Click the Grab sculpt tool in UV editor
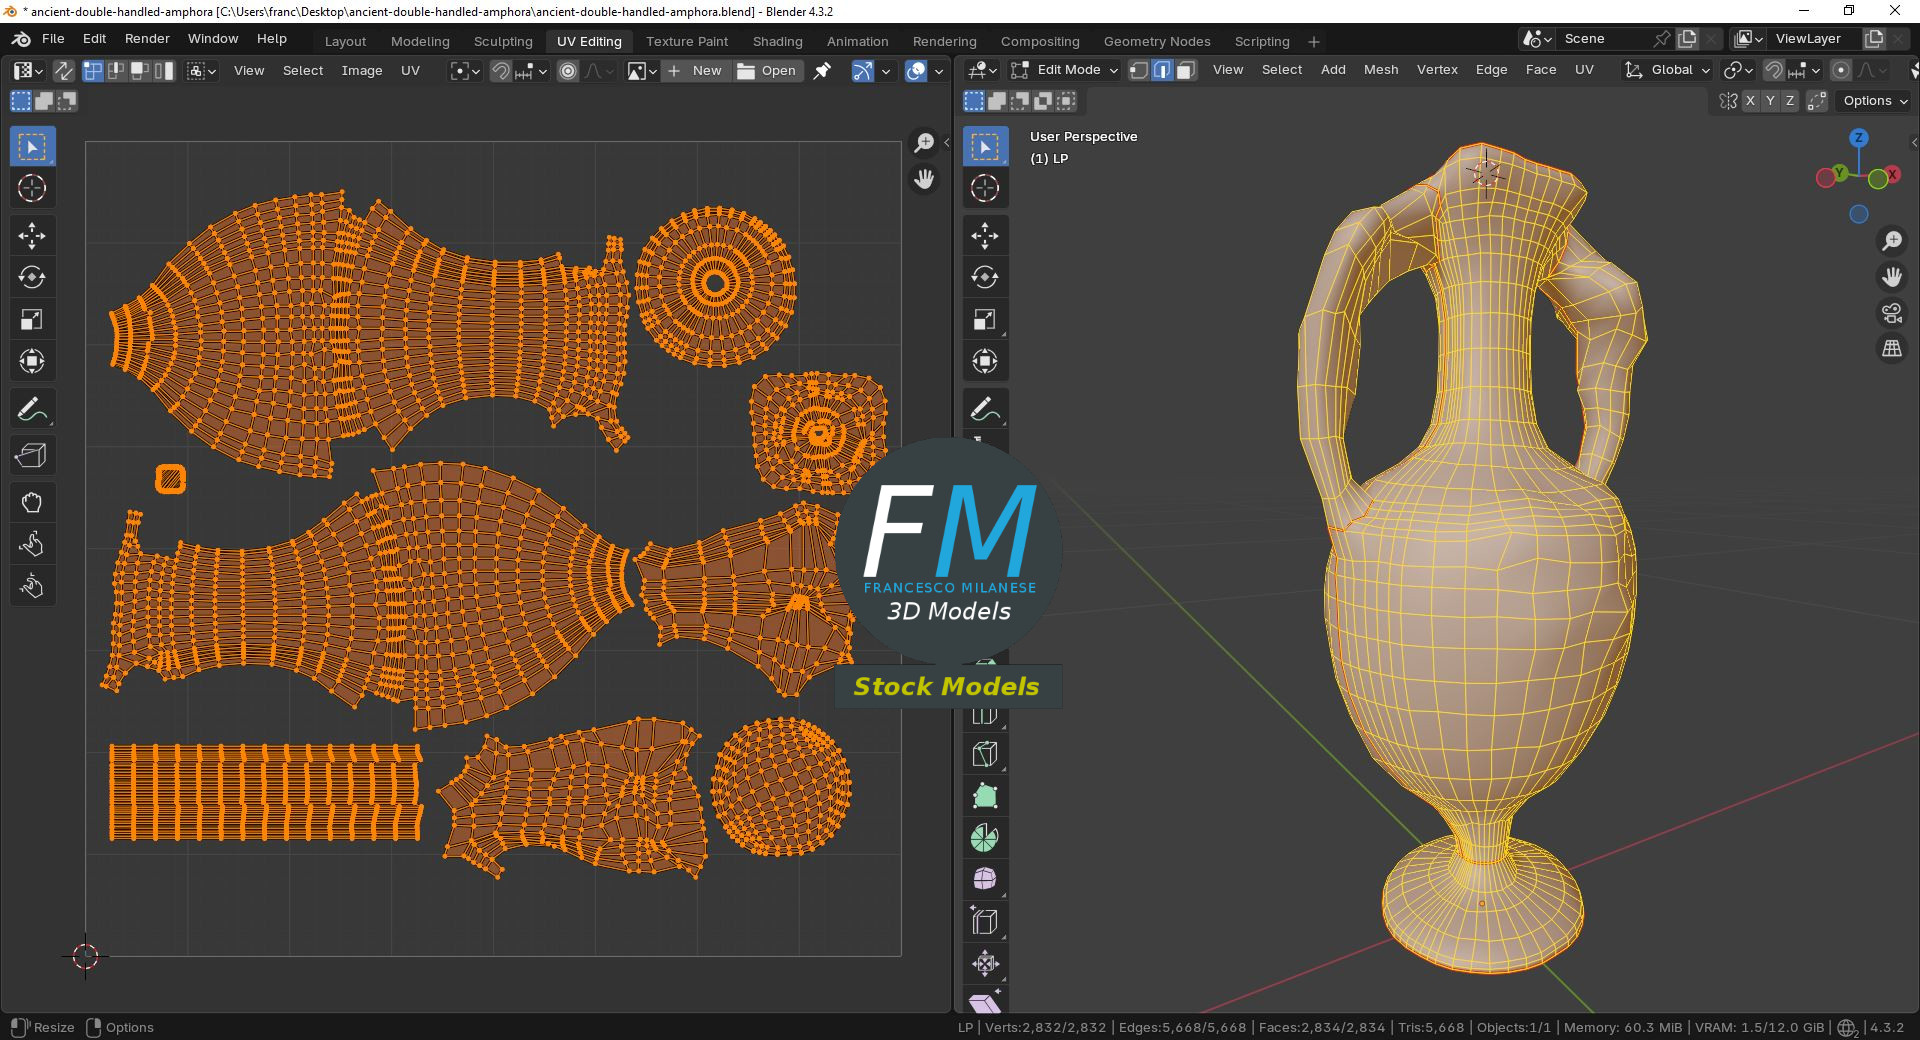Viewport: 1920px width, 1040px height. pyautogui.click(x=31, y=502)
